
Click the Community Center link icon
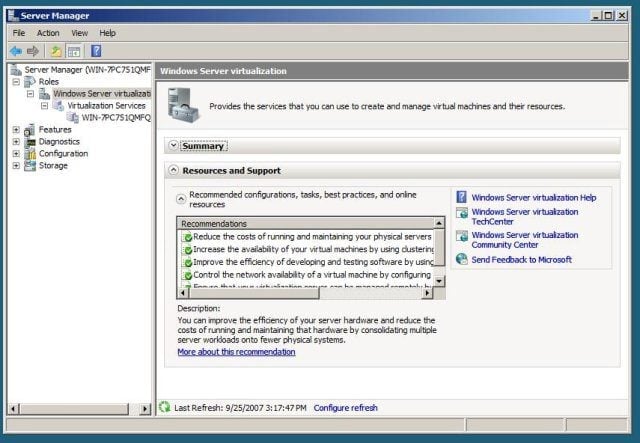[x=462, y=236]
